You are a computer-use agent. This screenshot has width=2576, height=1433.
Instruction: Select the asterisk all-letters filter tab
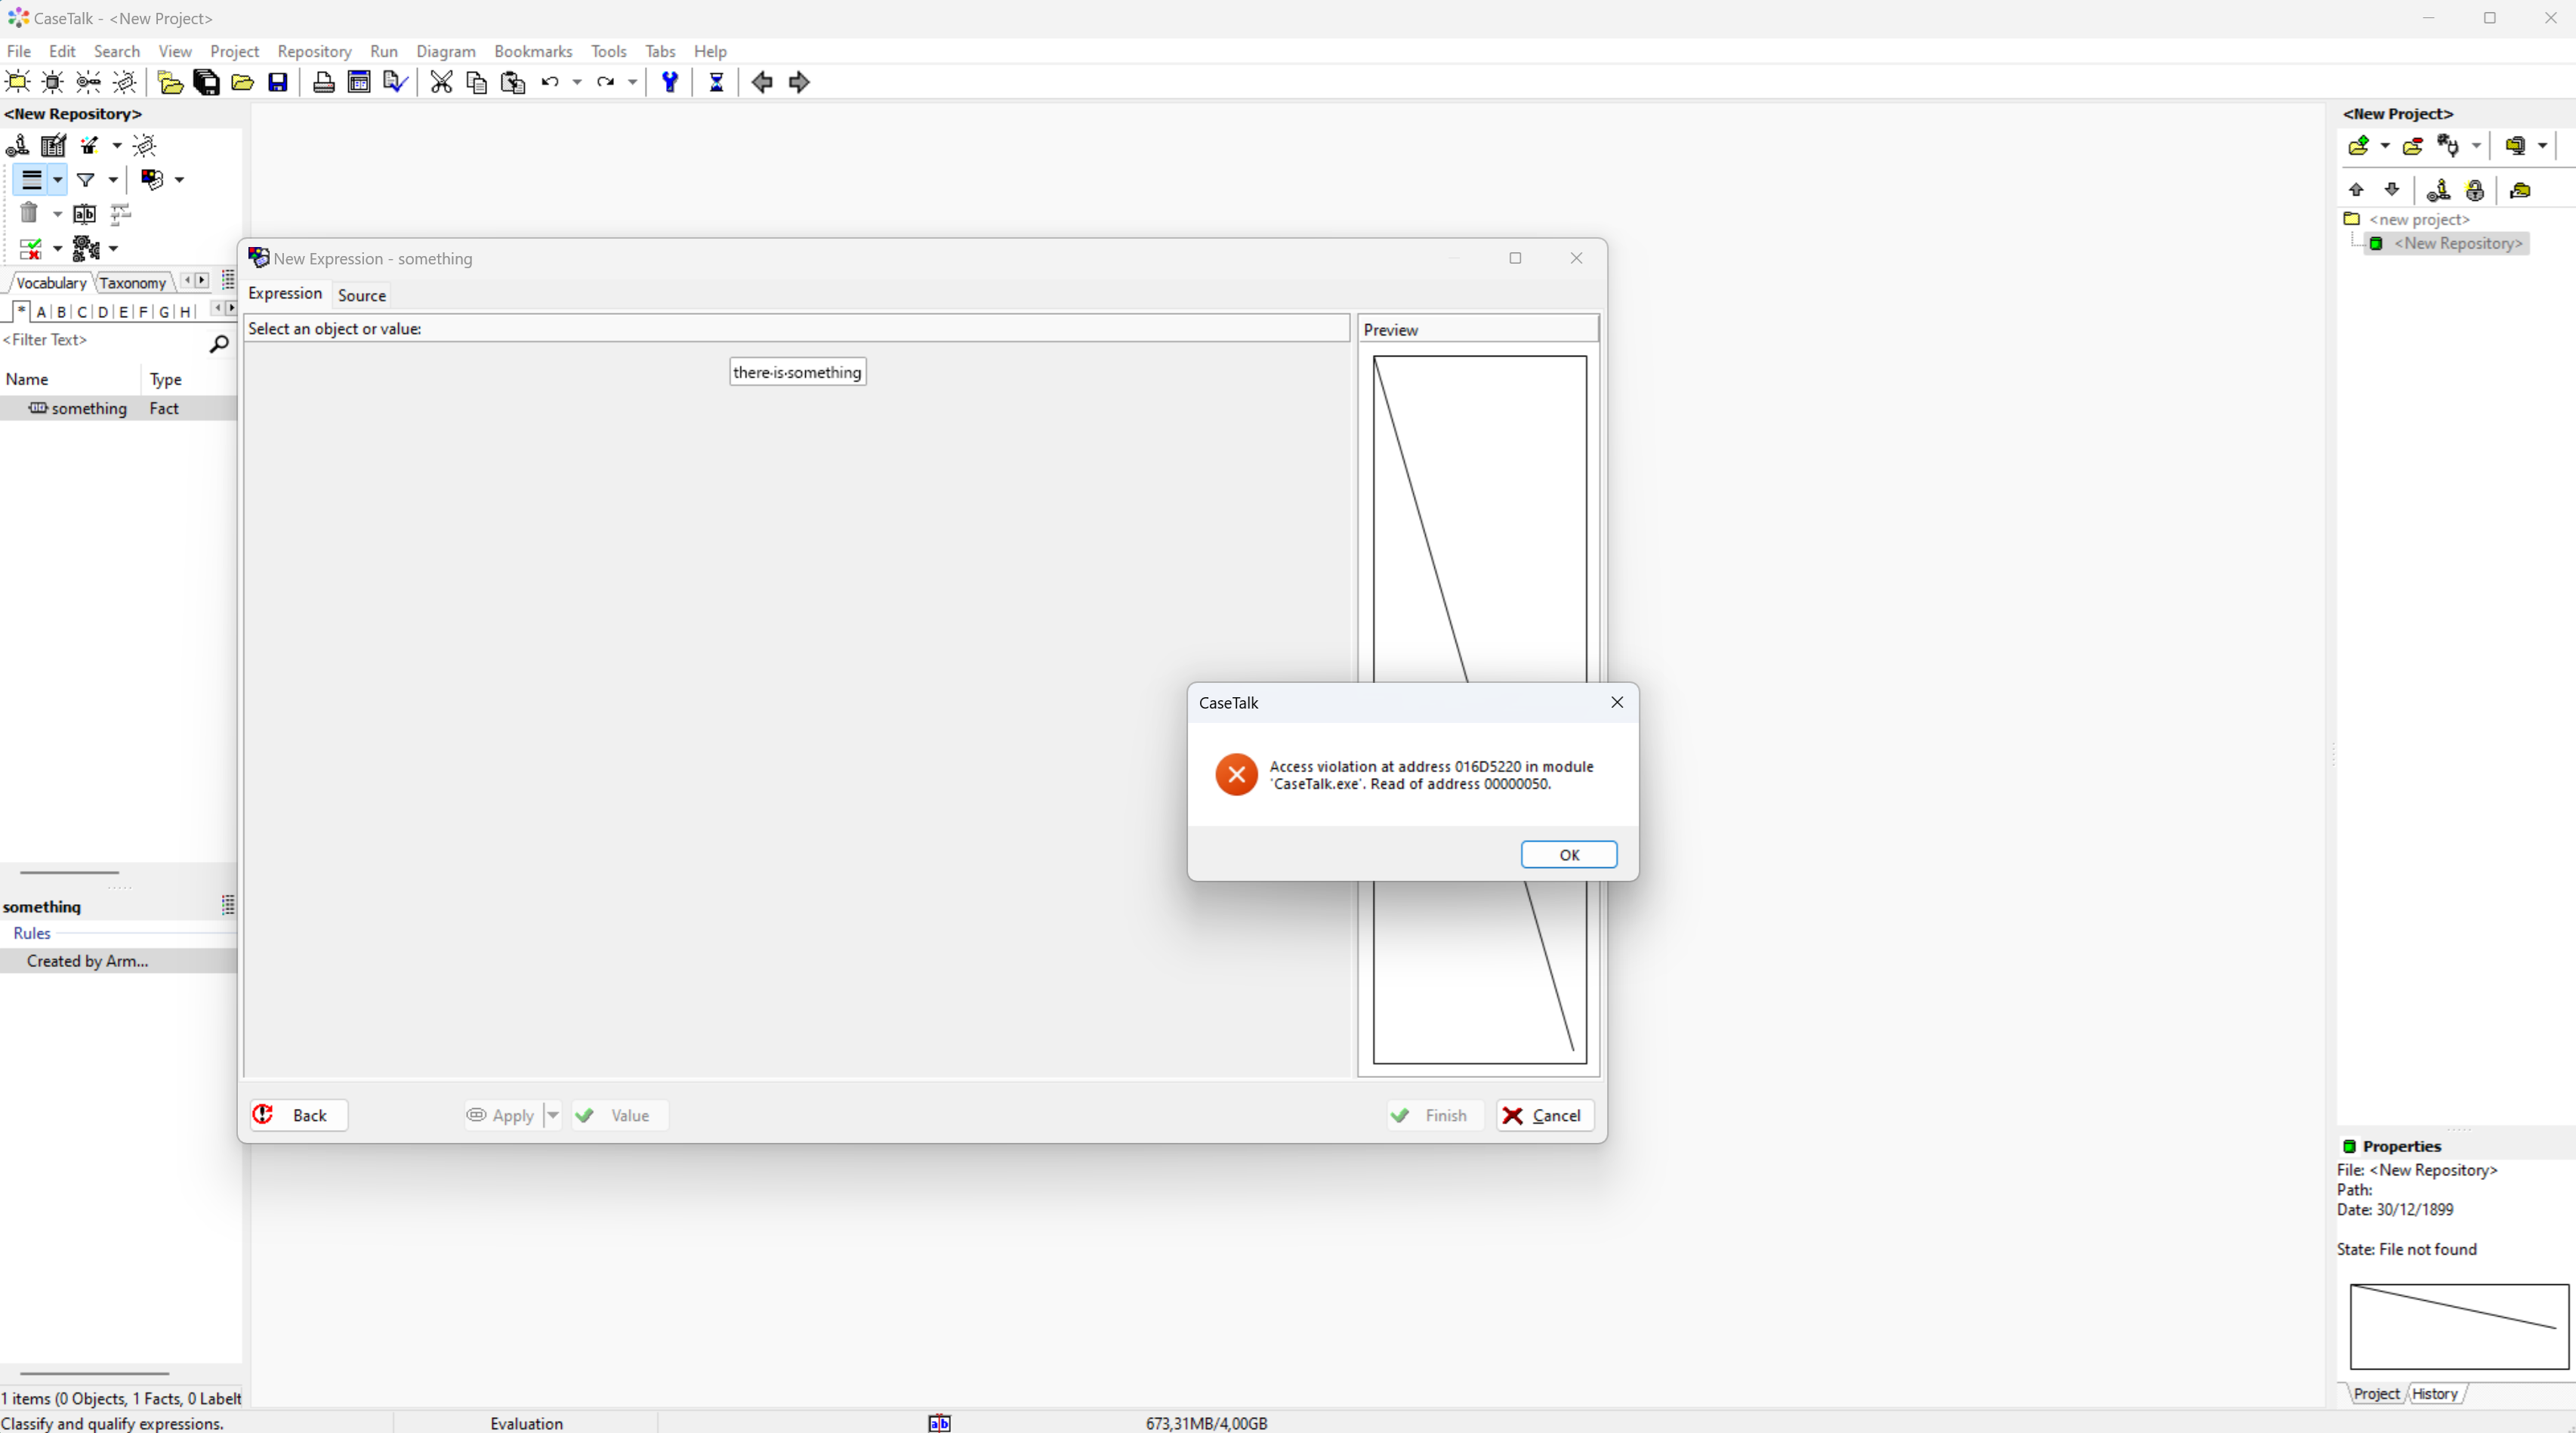[21, 311]
